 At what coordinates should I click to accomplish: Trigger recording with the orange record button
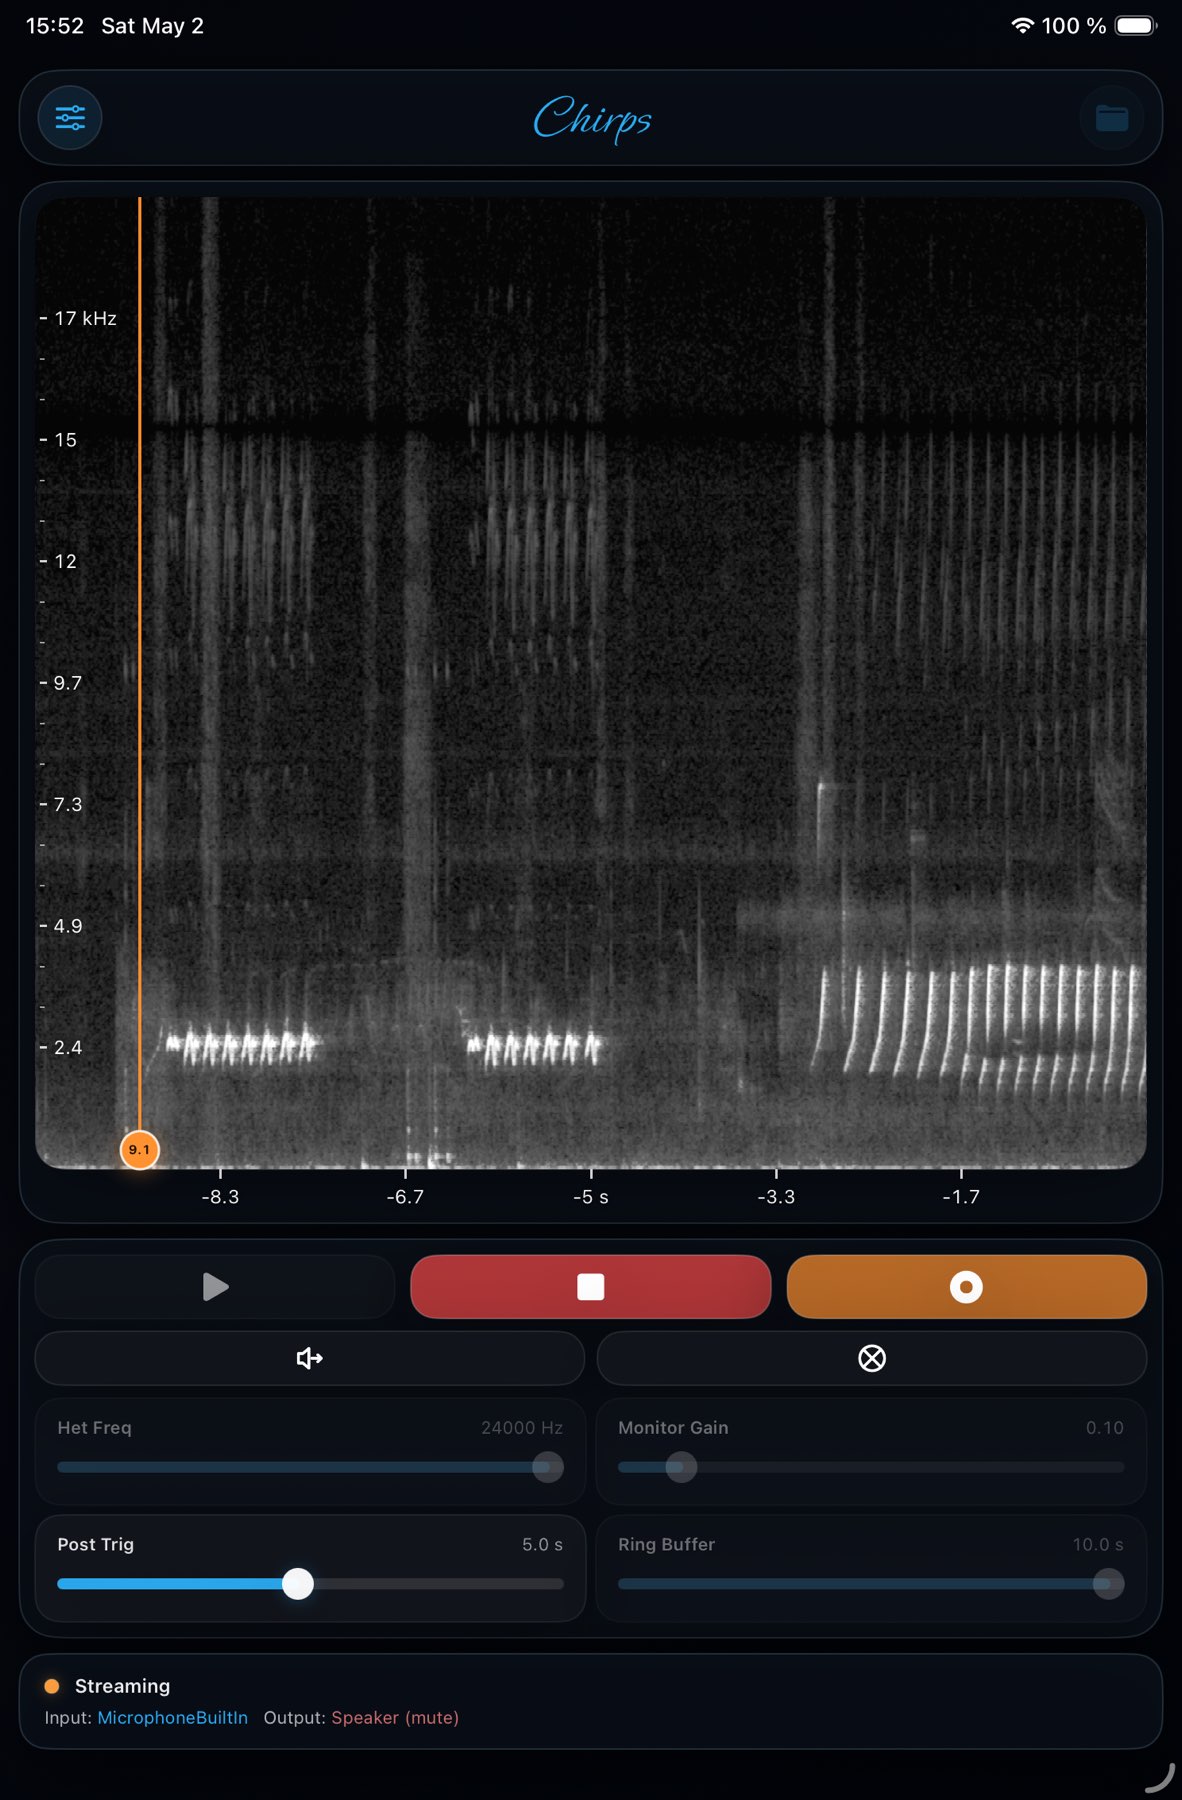(x=966, y=1287)
